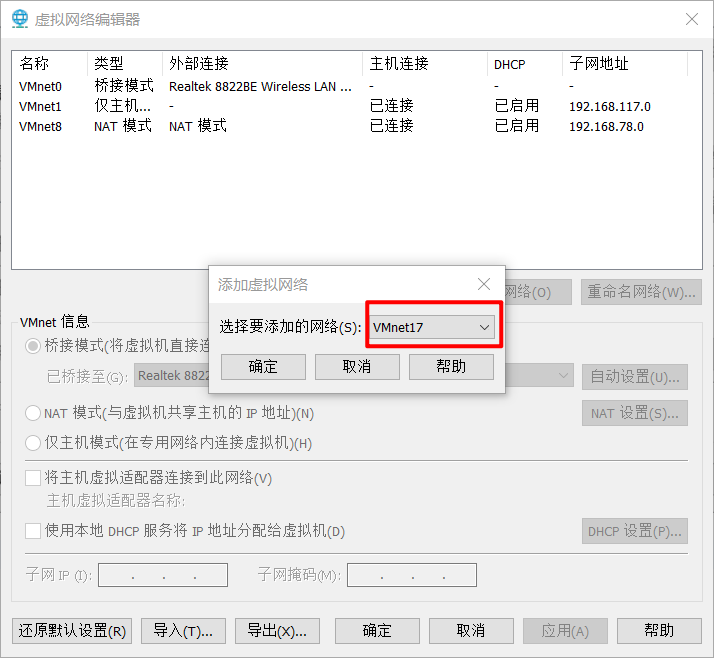Select the VMnet1 host-only network row
The width and height of the screenshot is (714, 658).
[x=41, y=107]
